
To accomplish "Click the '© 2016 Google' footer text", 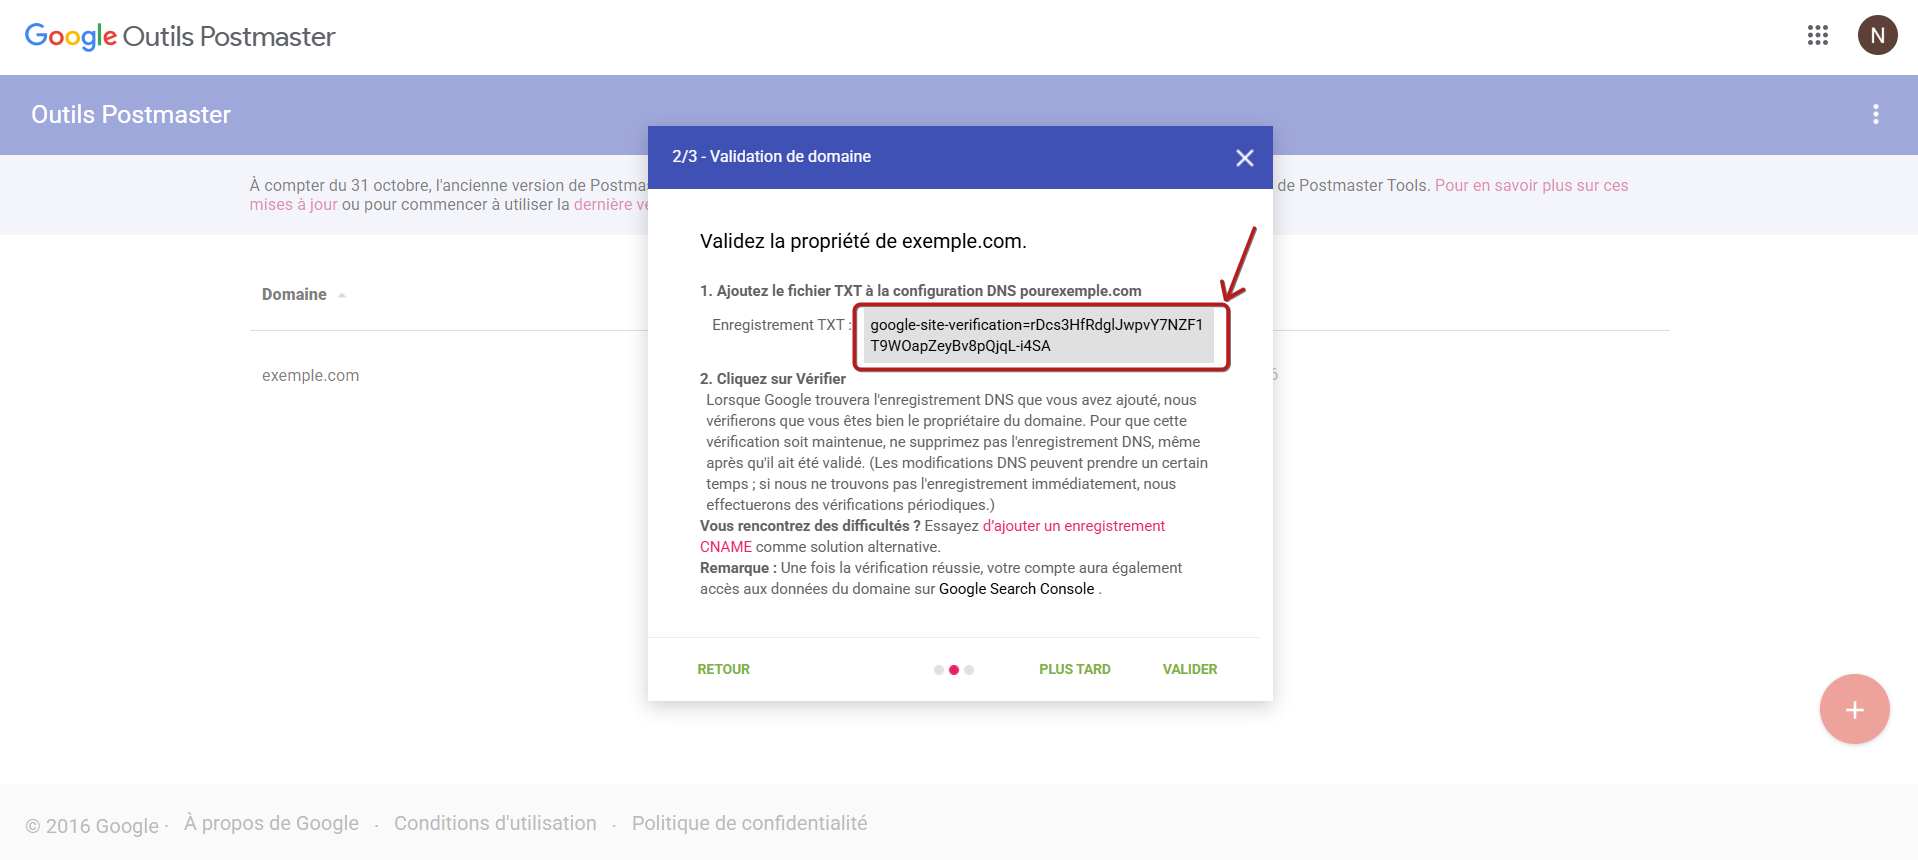I will [92, 826].
